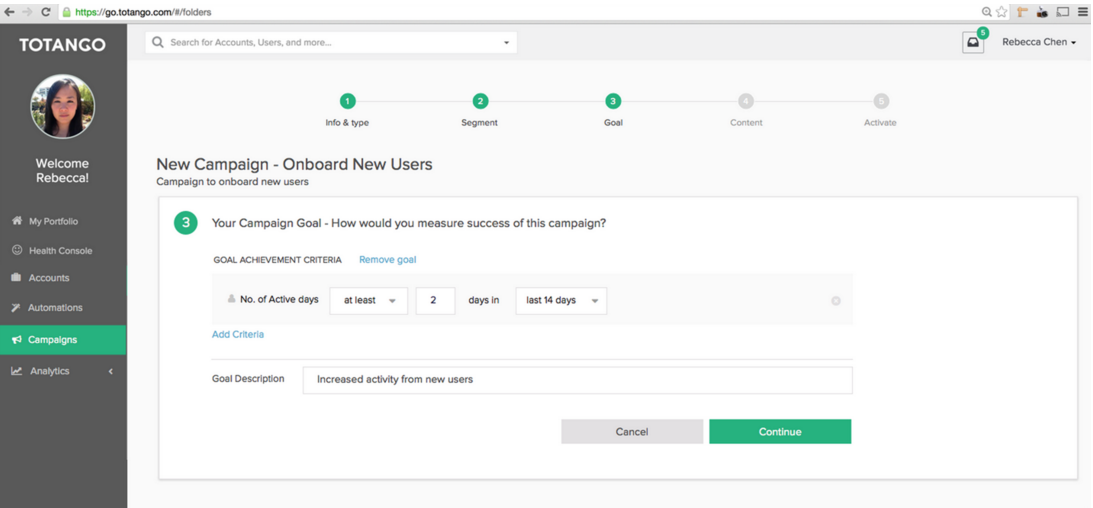1093x508 pixels.
Task: Open the inbox notifications icon
Action: click(973, 43)
